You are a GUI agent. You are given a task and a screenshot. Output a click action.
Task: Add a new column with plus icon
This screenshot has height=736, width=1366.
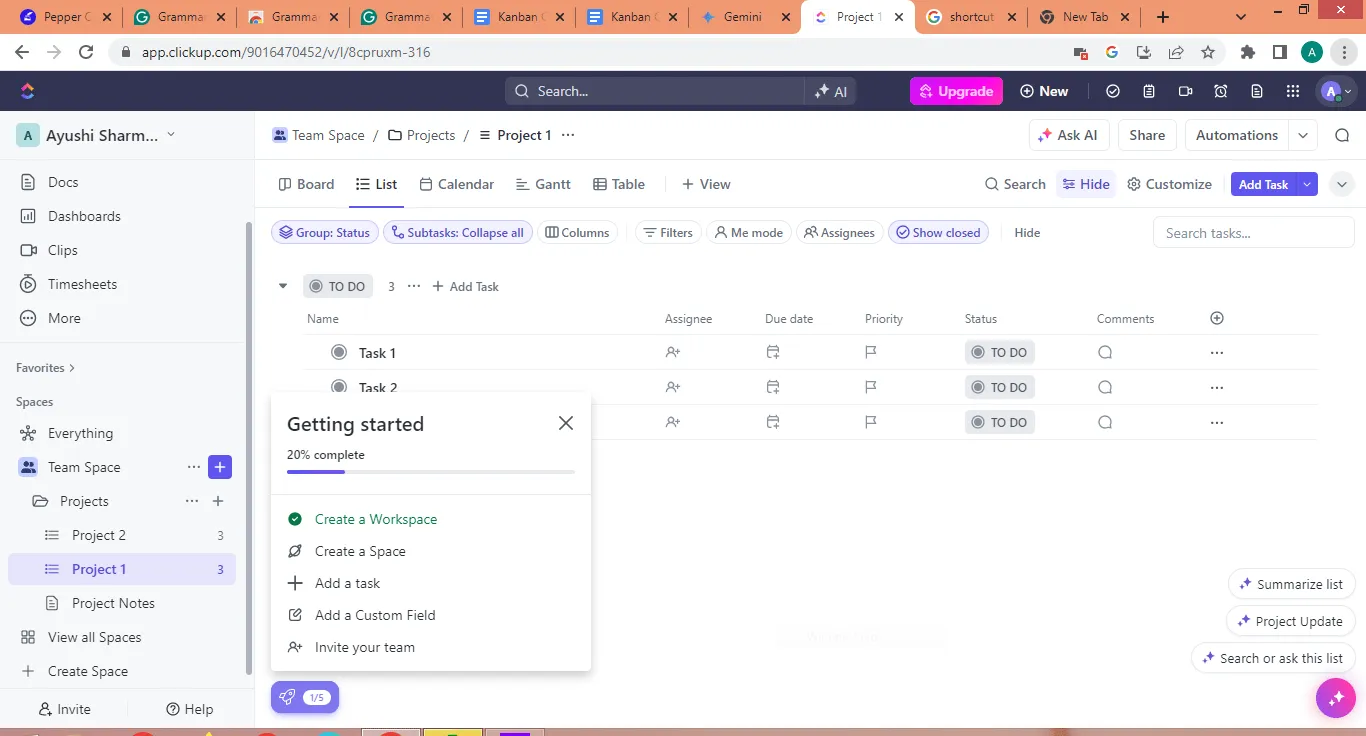tap(1217, 318)
